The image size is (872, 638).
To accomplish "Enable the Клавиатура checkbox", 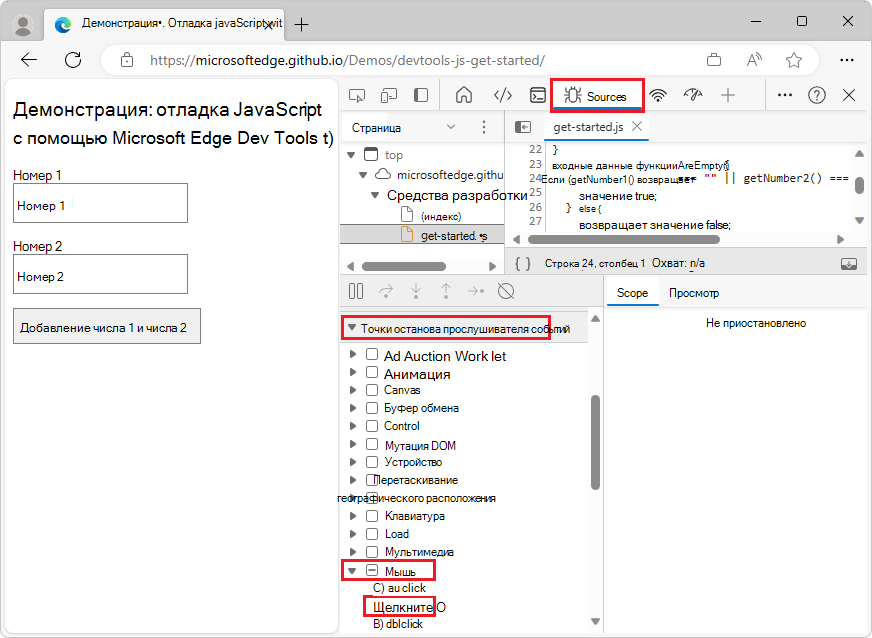I will (372, 516).
